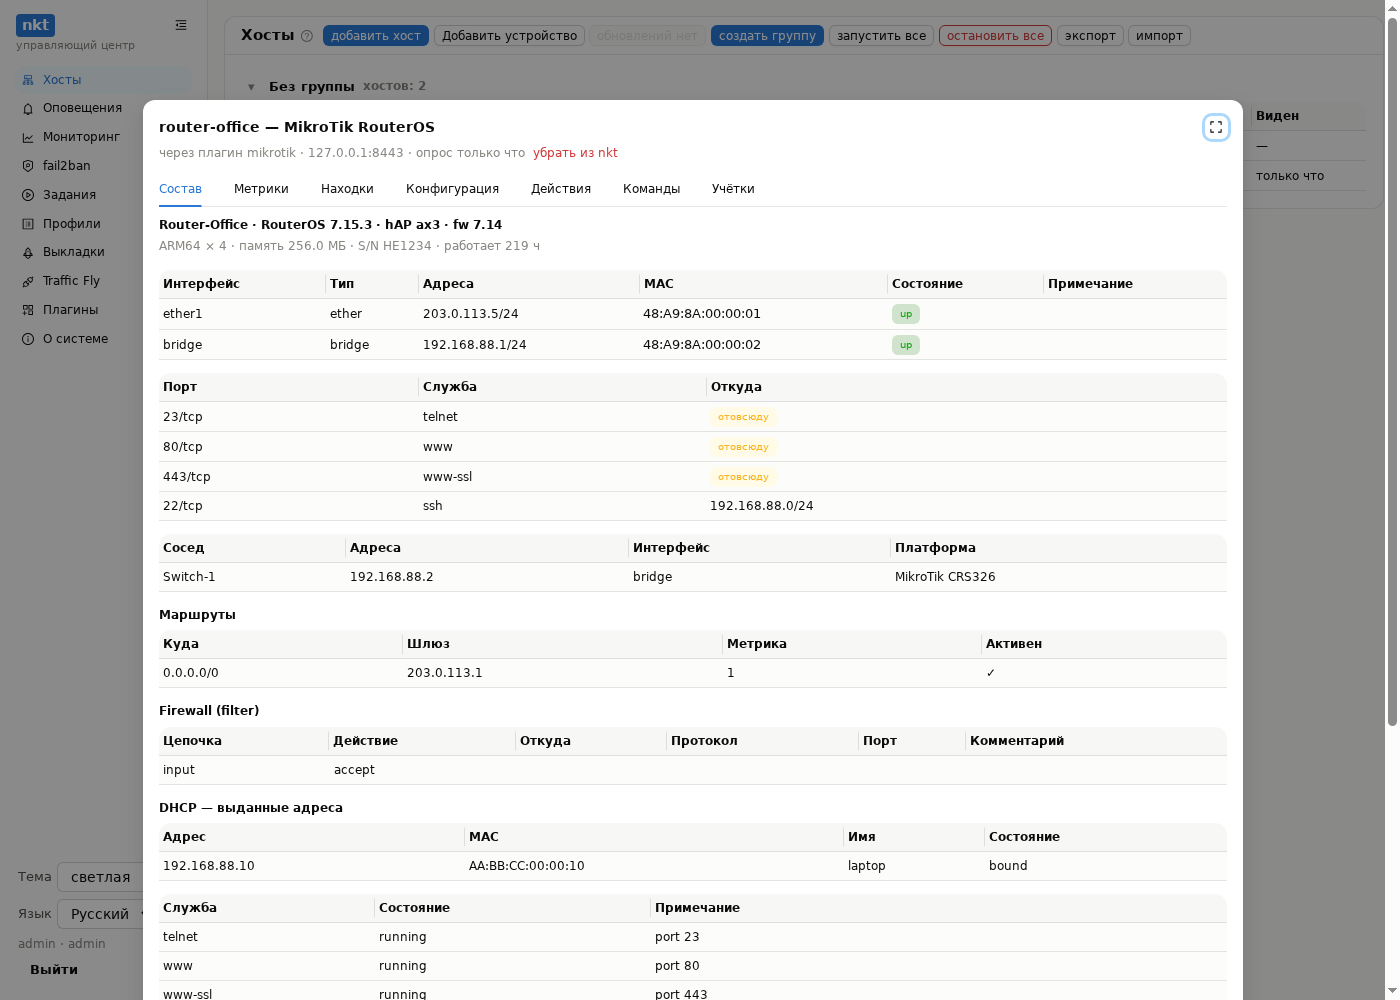Viewport: 1400px width, 1000px height.
Task: Click the Хосты sidebar icon
Action: pos(28,80)
